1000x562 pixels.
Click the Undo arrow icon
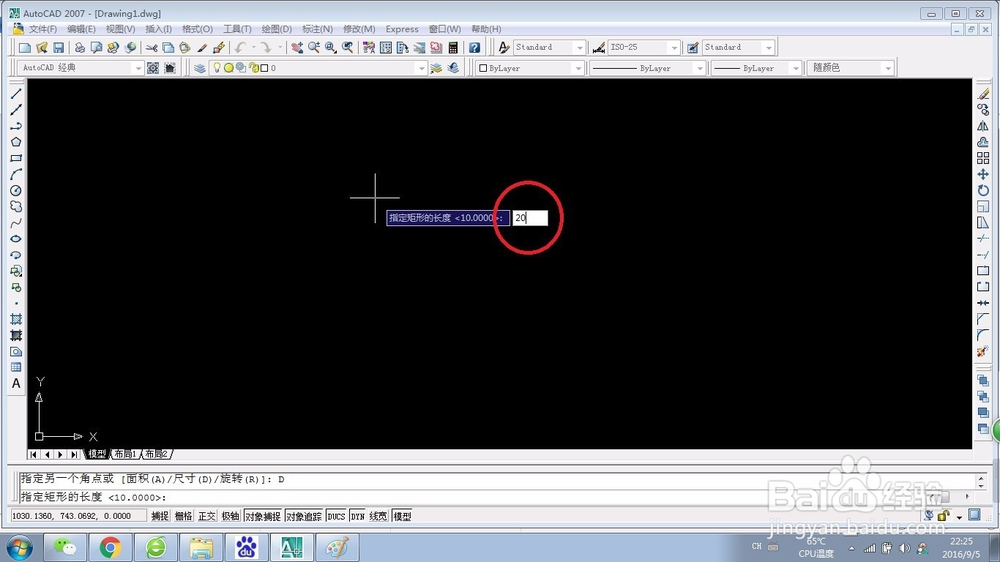coord(240,47)
